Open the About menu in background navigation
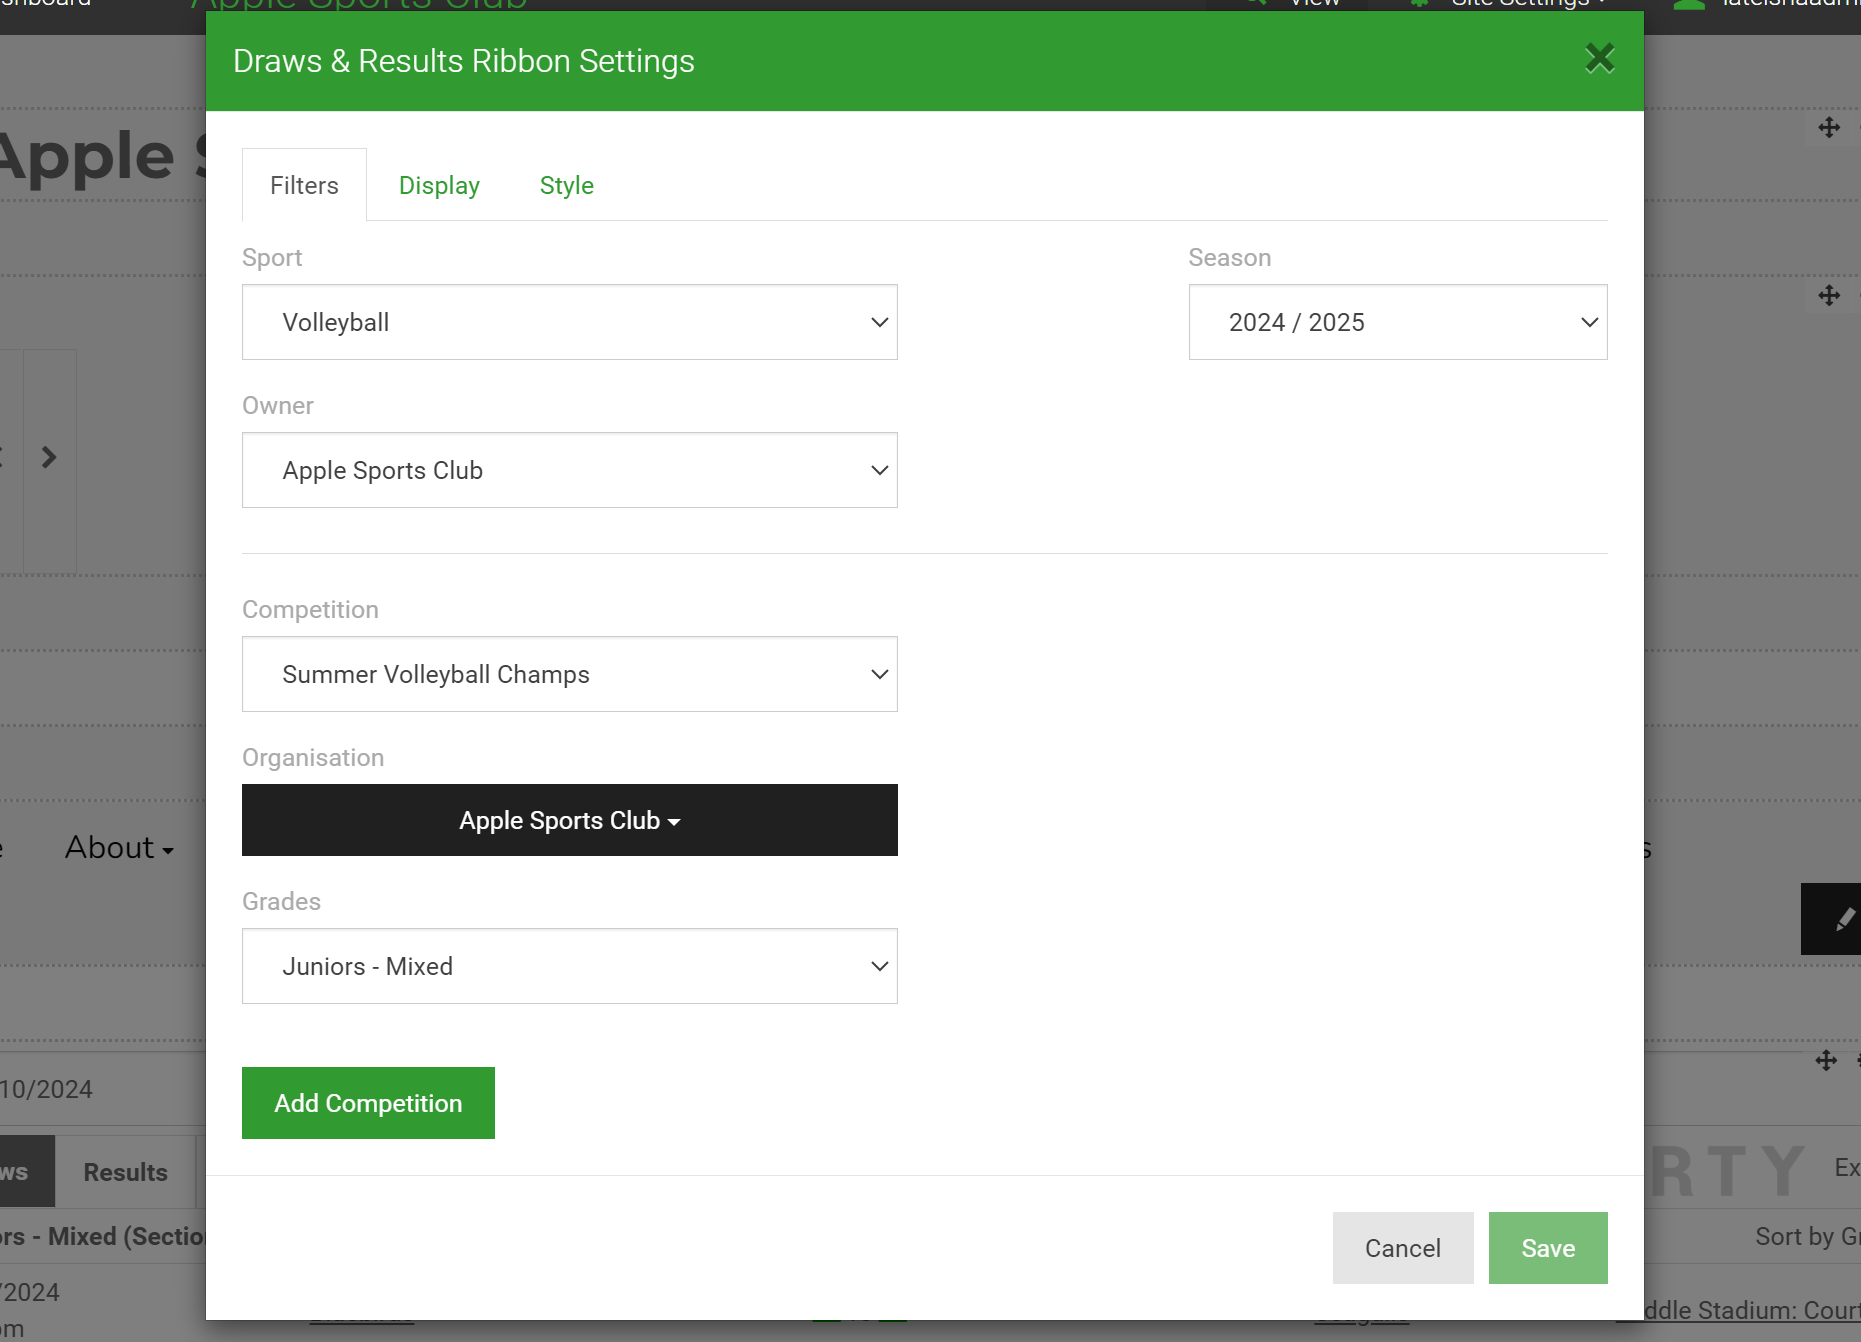The height and width of the screenshot is (1342, 1861). [119, 848]
